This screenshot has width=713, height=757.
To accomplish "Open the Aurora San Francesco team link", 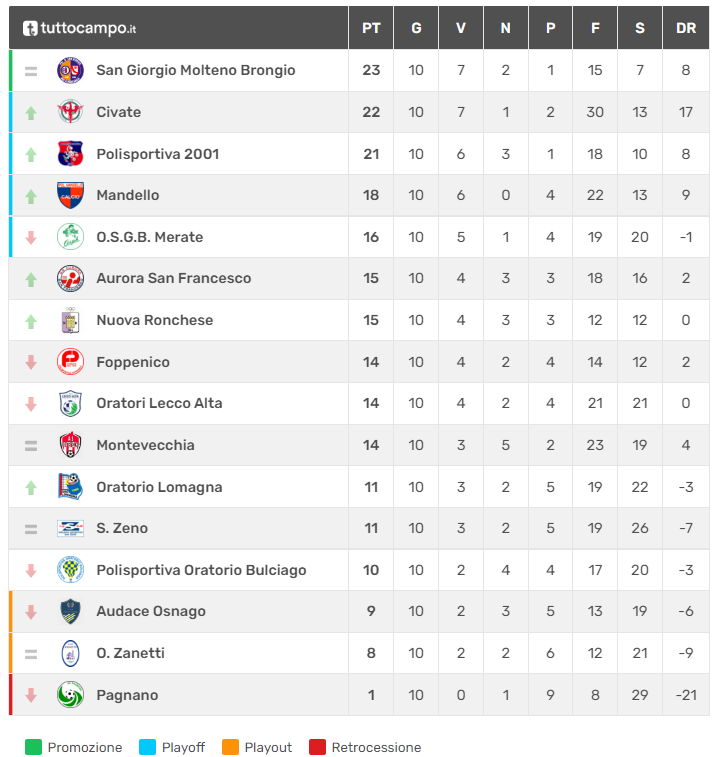I will (x=173, y=278).
